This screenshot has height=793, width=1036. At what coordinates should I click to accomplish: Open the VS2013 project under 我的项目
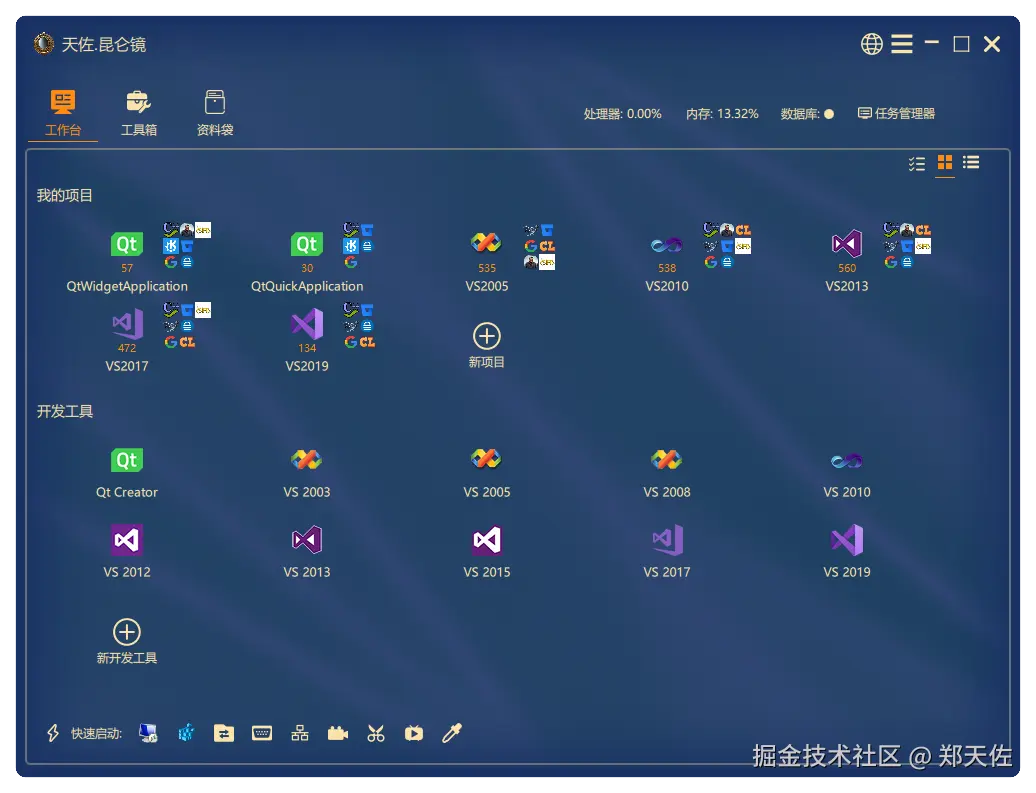(846, 261)
